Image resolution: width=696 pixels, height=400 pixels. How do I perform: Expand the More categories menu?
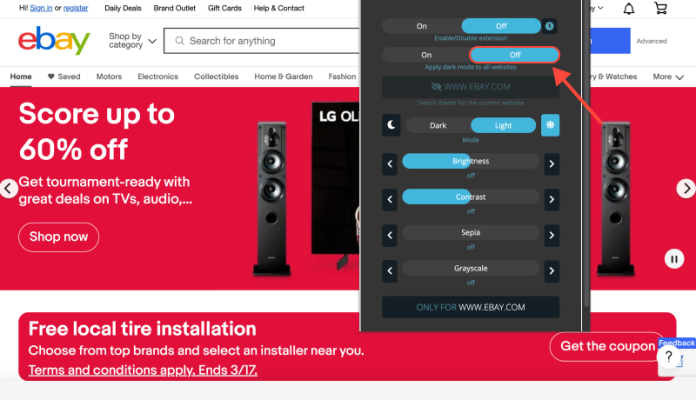668,77
